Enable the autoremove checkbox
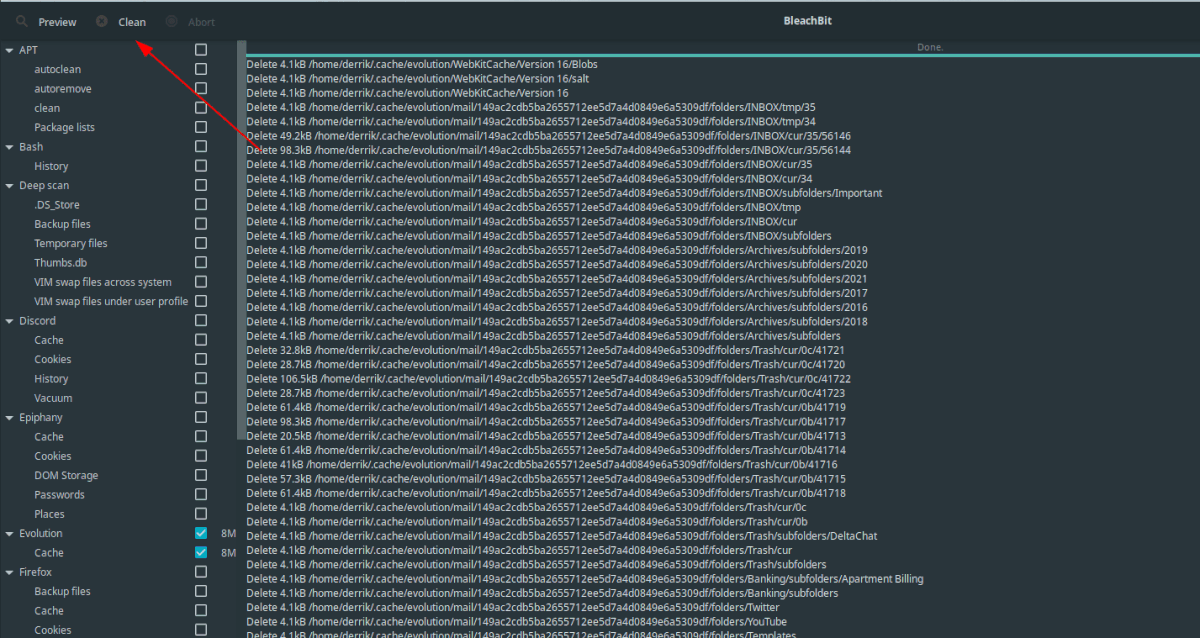 click(x=201, y=89)
